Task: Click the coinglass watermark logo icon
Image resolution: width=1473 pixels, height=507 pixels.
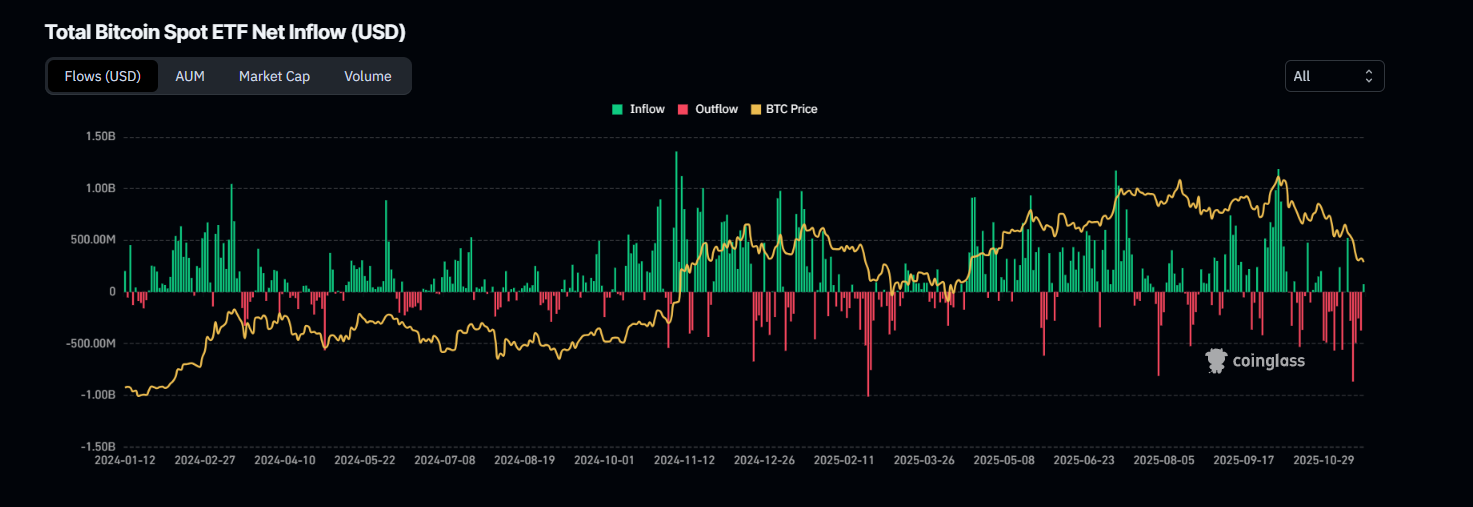Action: click(1216, 361)
